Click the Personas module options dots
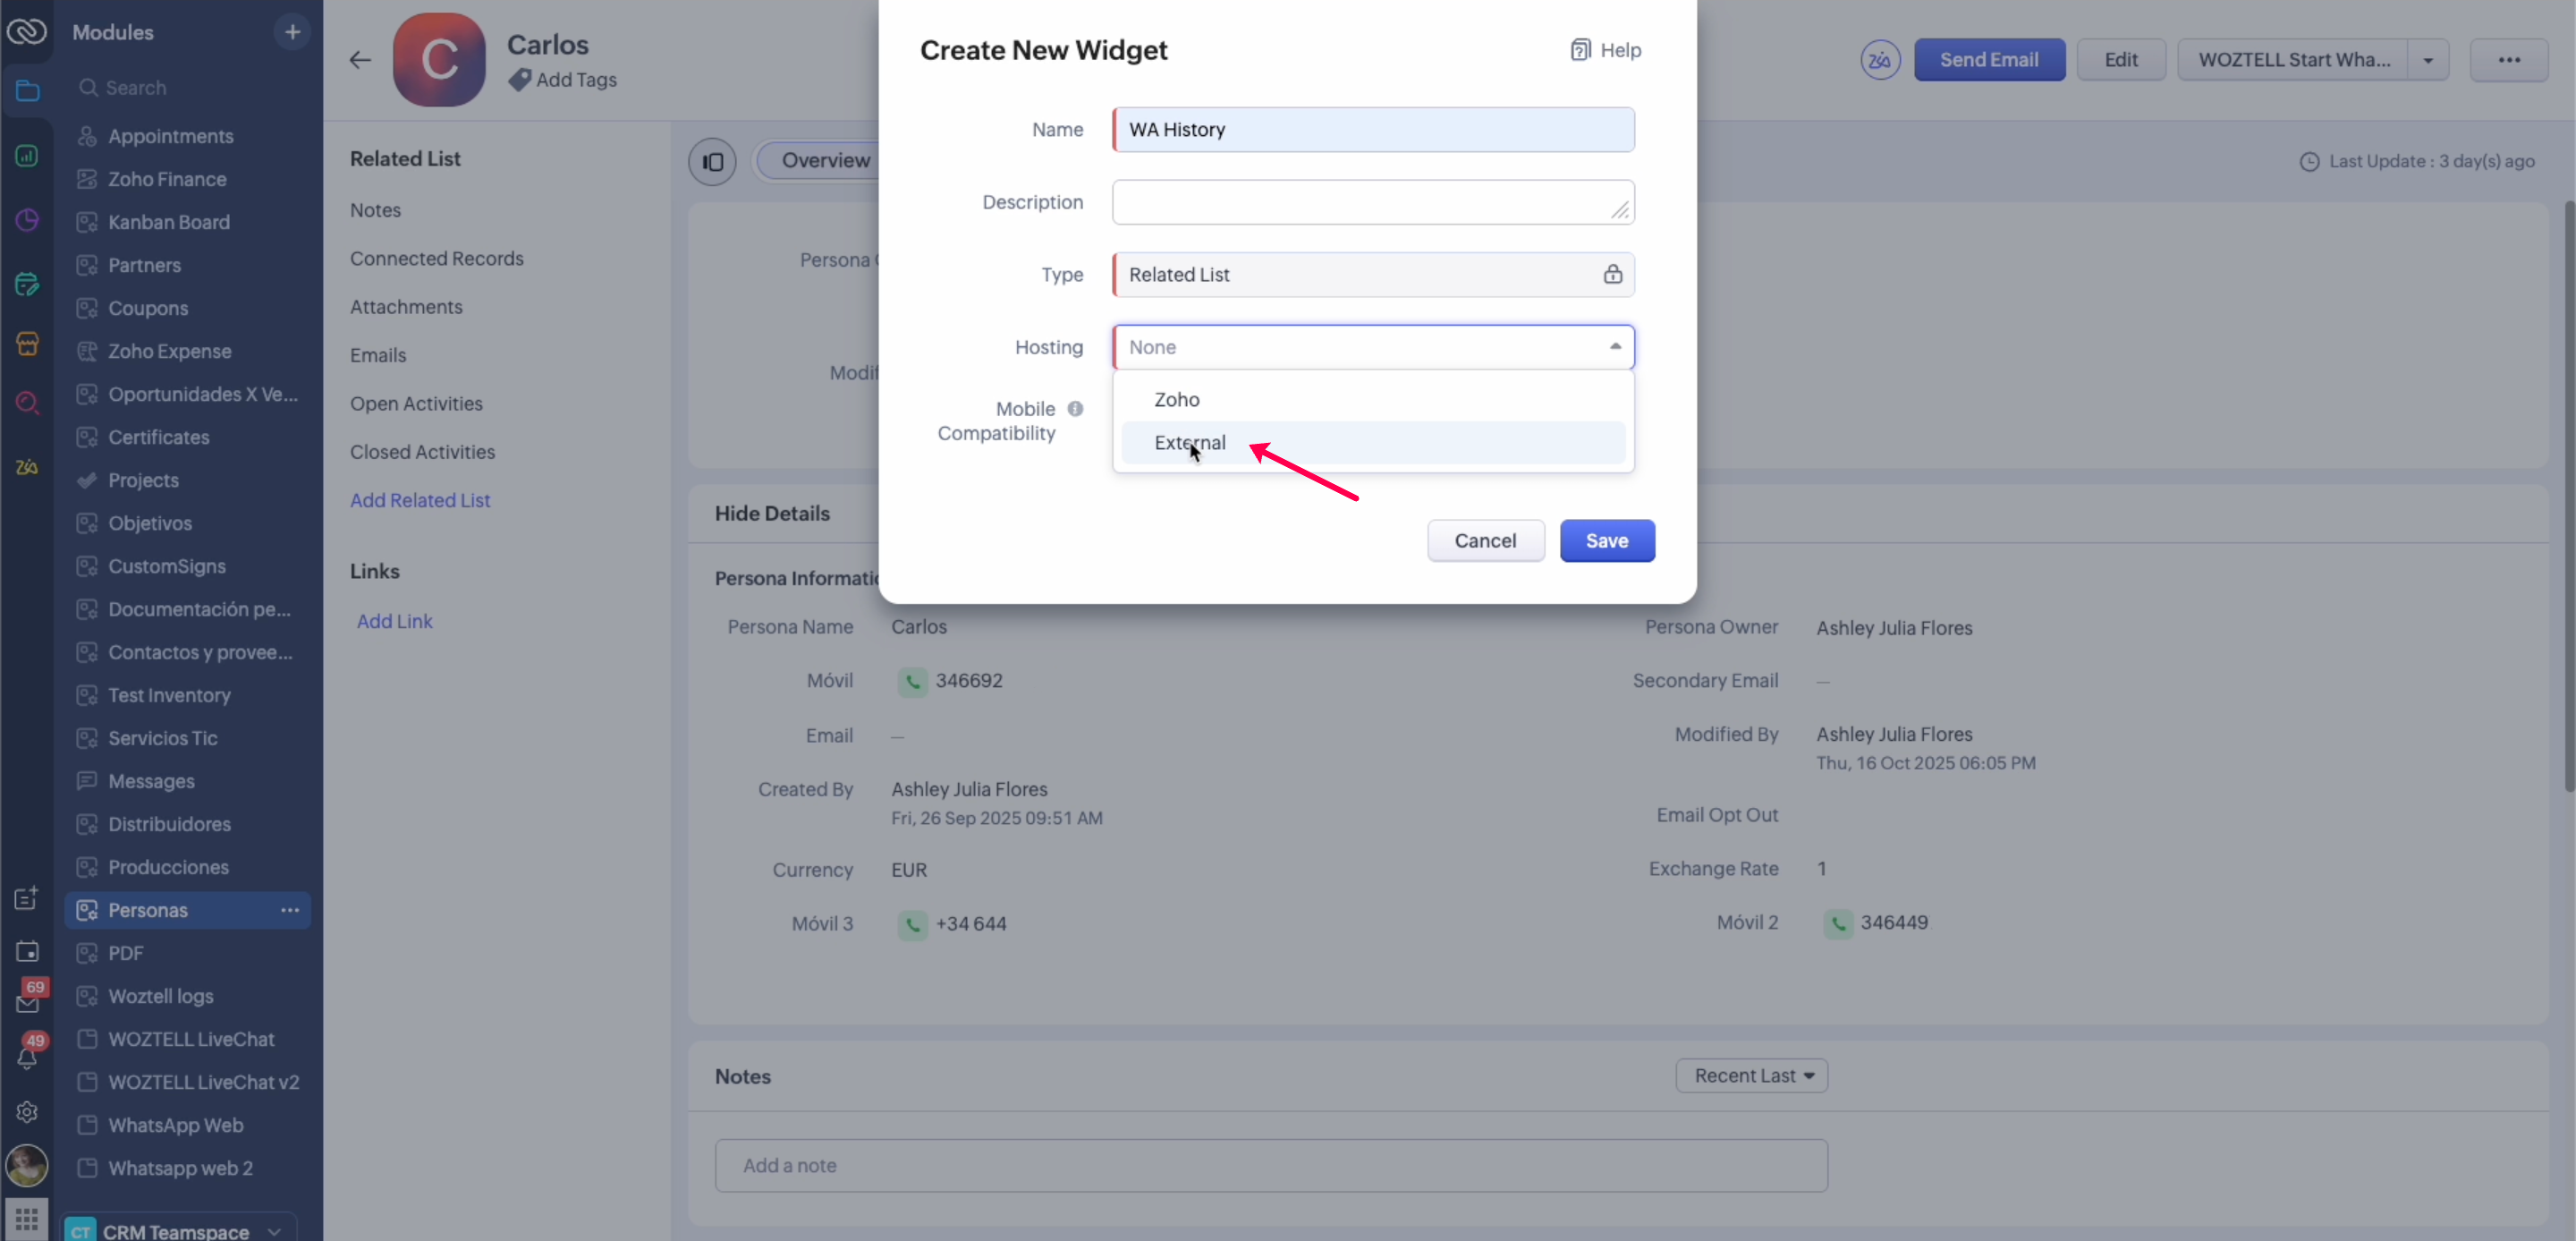The image size is (2576, 1241). pyautogui.click(x=290, y=910)
